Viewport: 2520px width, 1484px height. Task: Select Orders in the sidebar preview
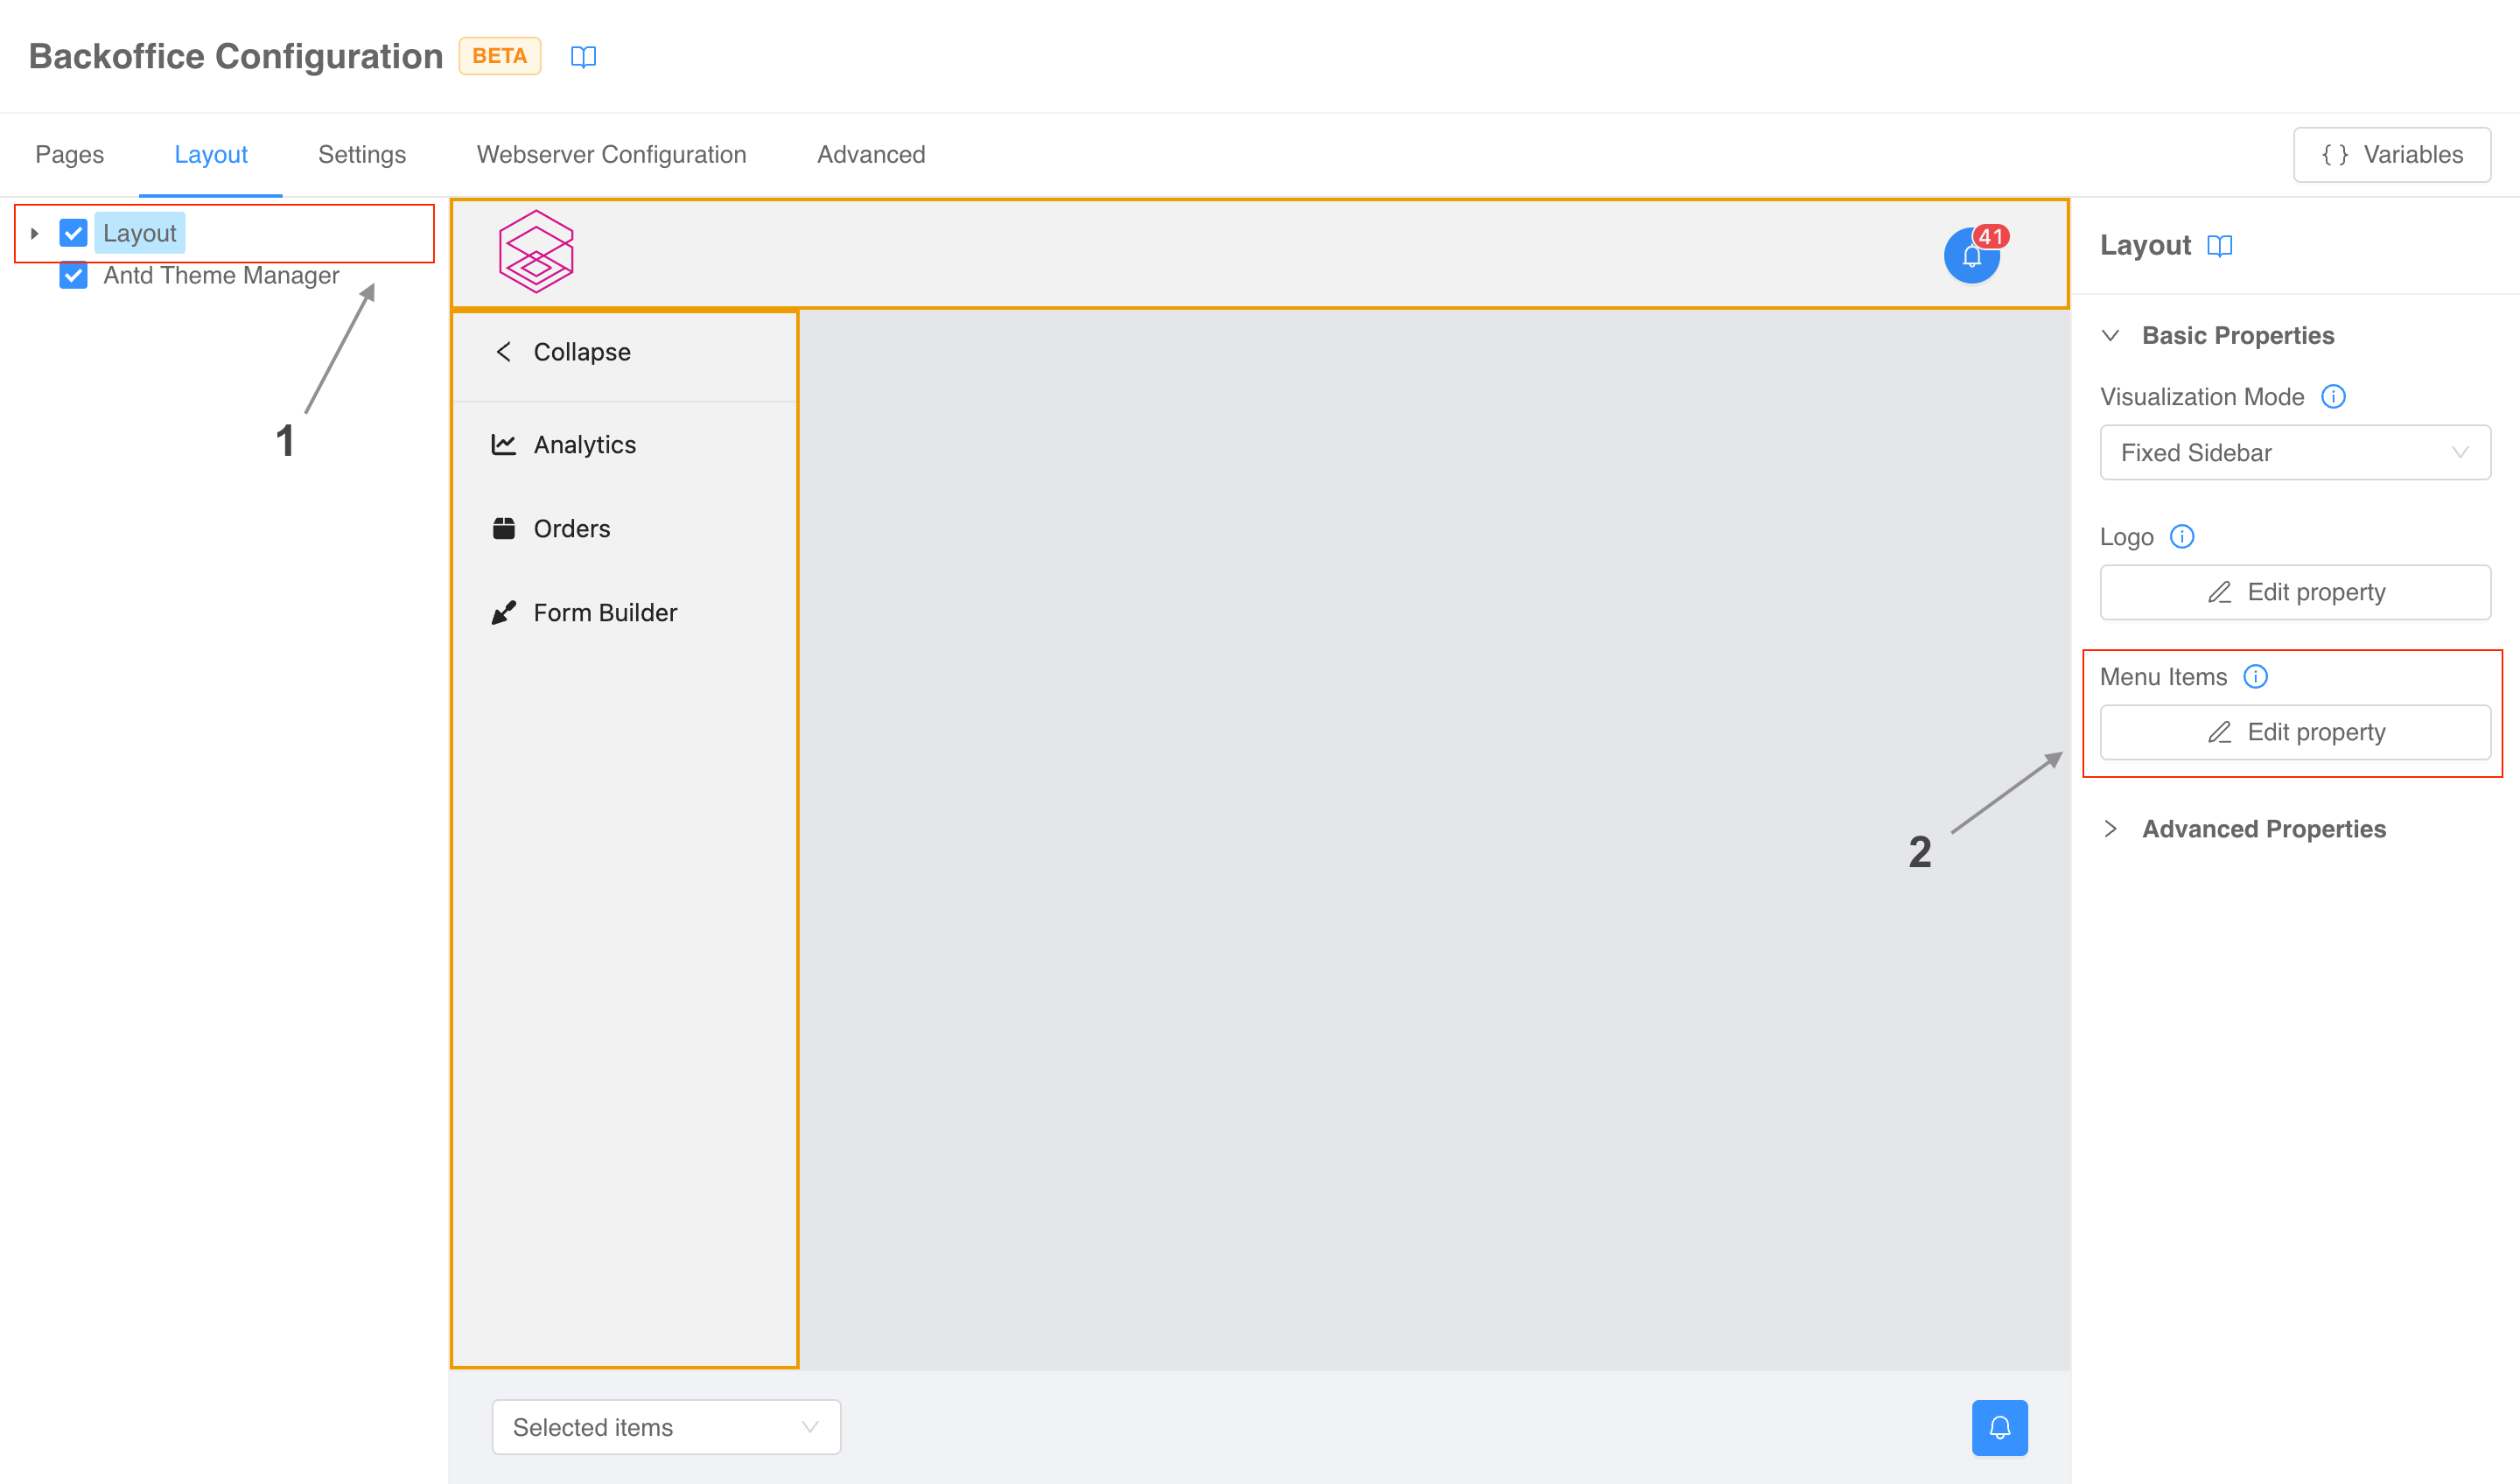click(572, 528)
